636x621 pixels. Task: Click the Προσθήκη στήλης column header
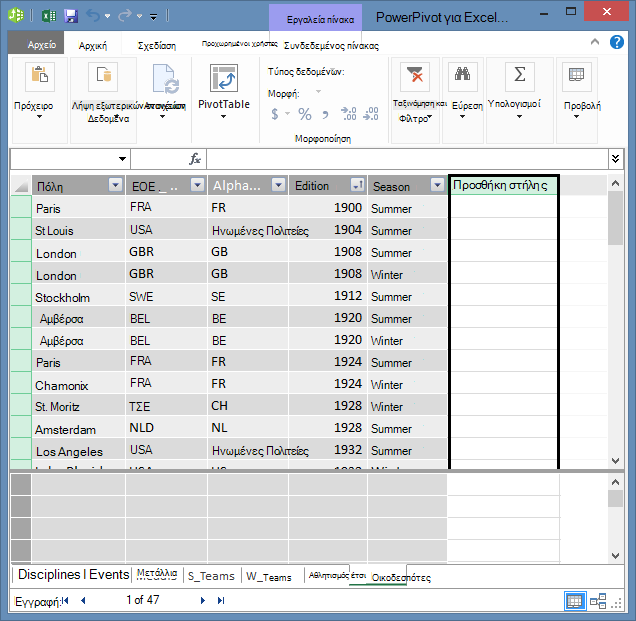click(504, 185)
